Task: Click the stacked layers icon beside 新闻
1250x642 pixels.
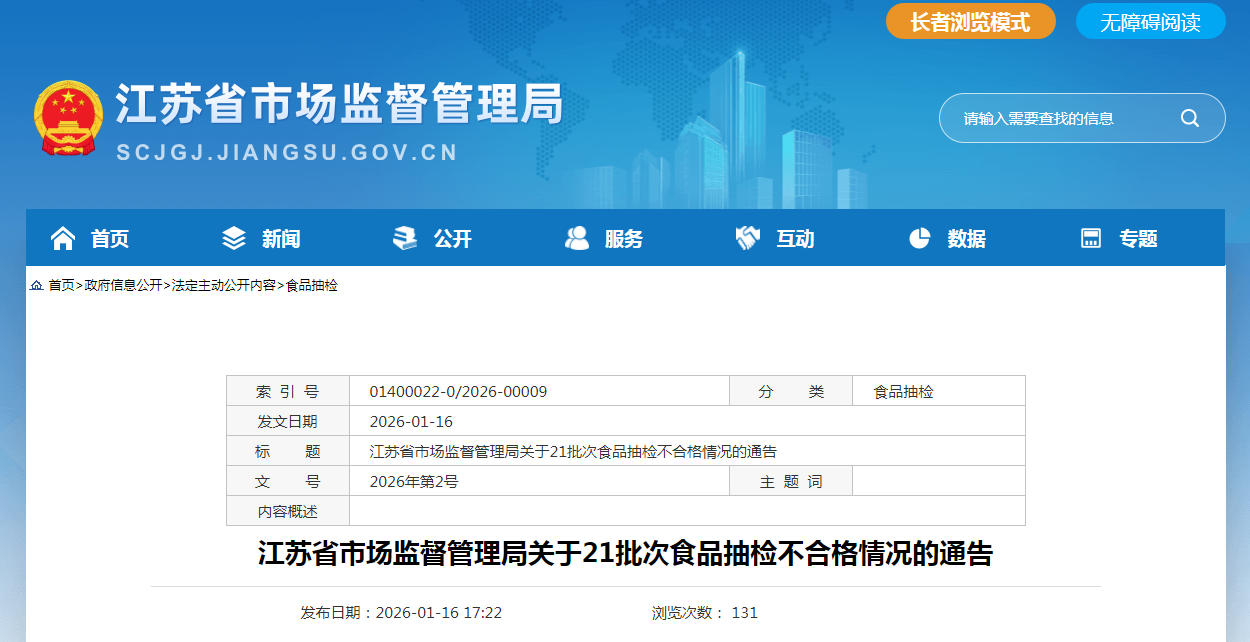Action: click(234, 238)
